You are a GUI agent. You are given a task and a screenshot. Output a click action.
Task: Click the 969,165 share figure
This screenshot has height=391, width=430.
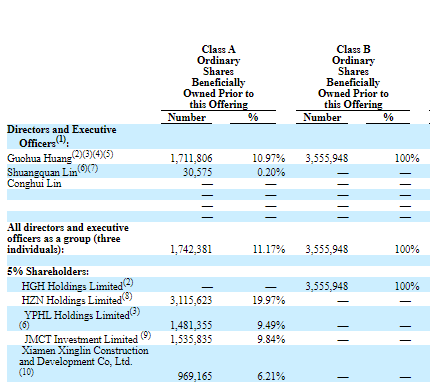click(195, 376)
